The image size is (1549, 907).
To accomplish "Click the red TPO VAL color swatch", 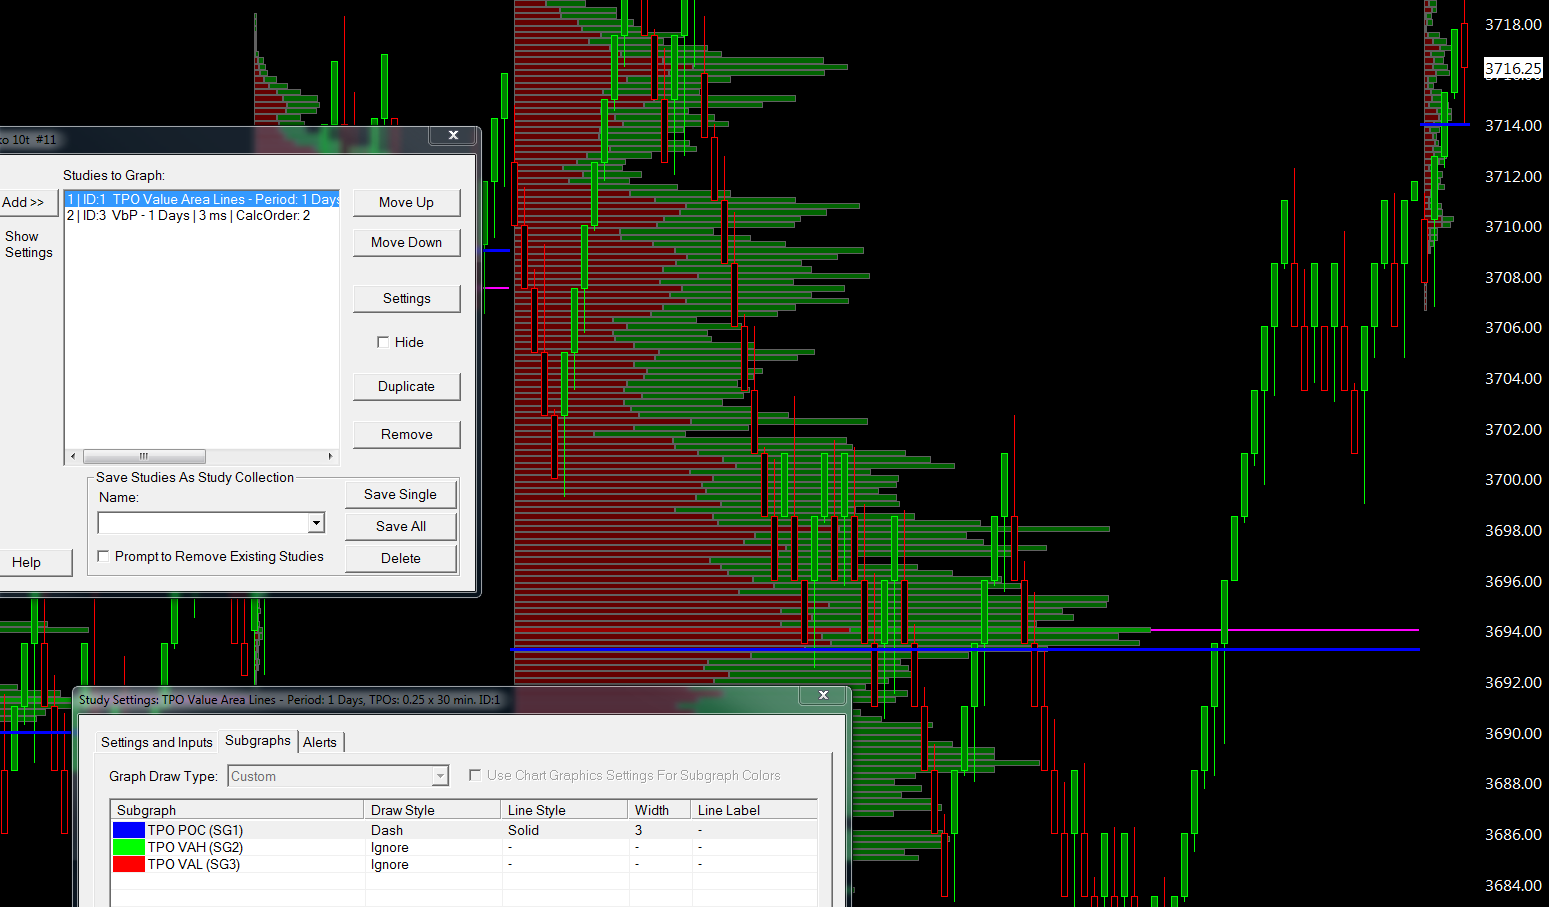I will (129, 864).
